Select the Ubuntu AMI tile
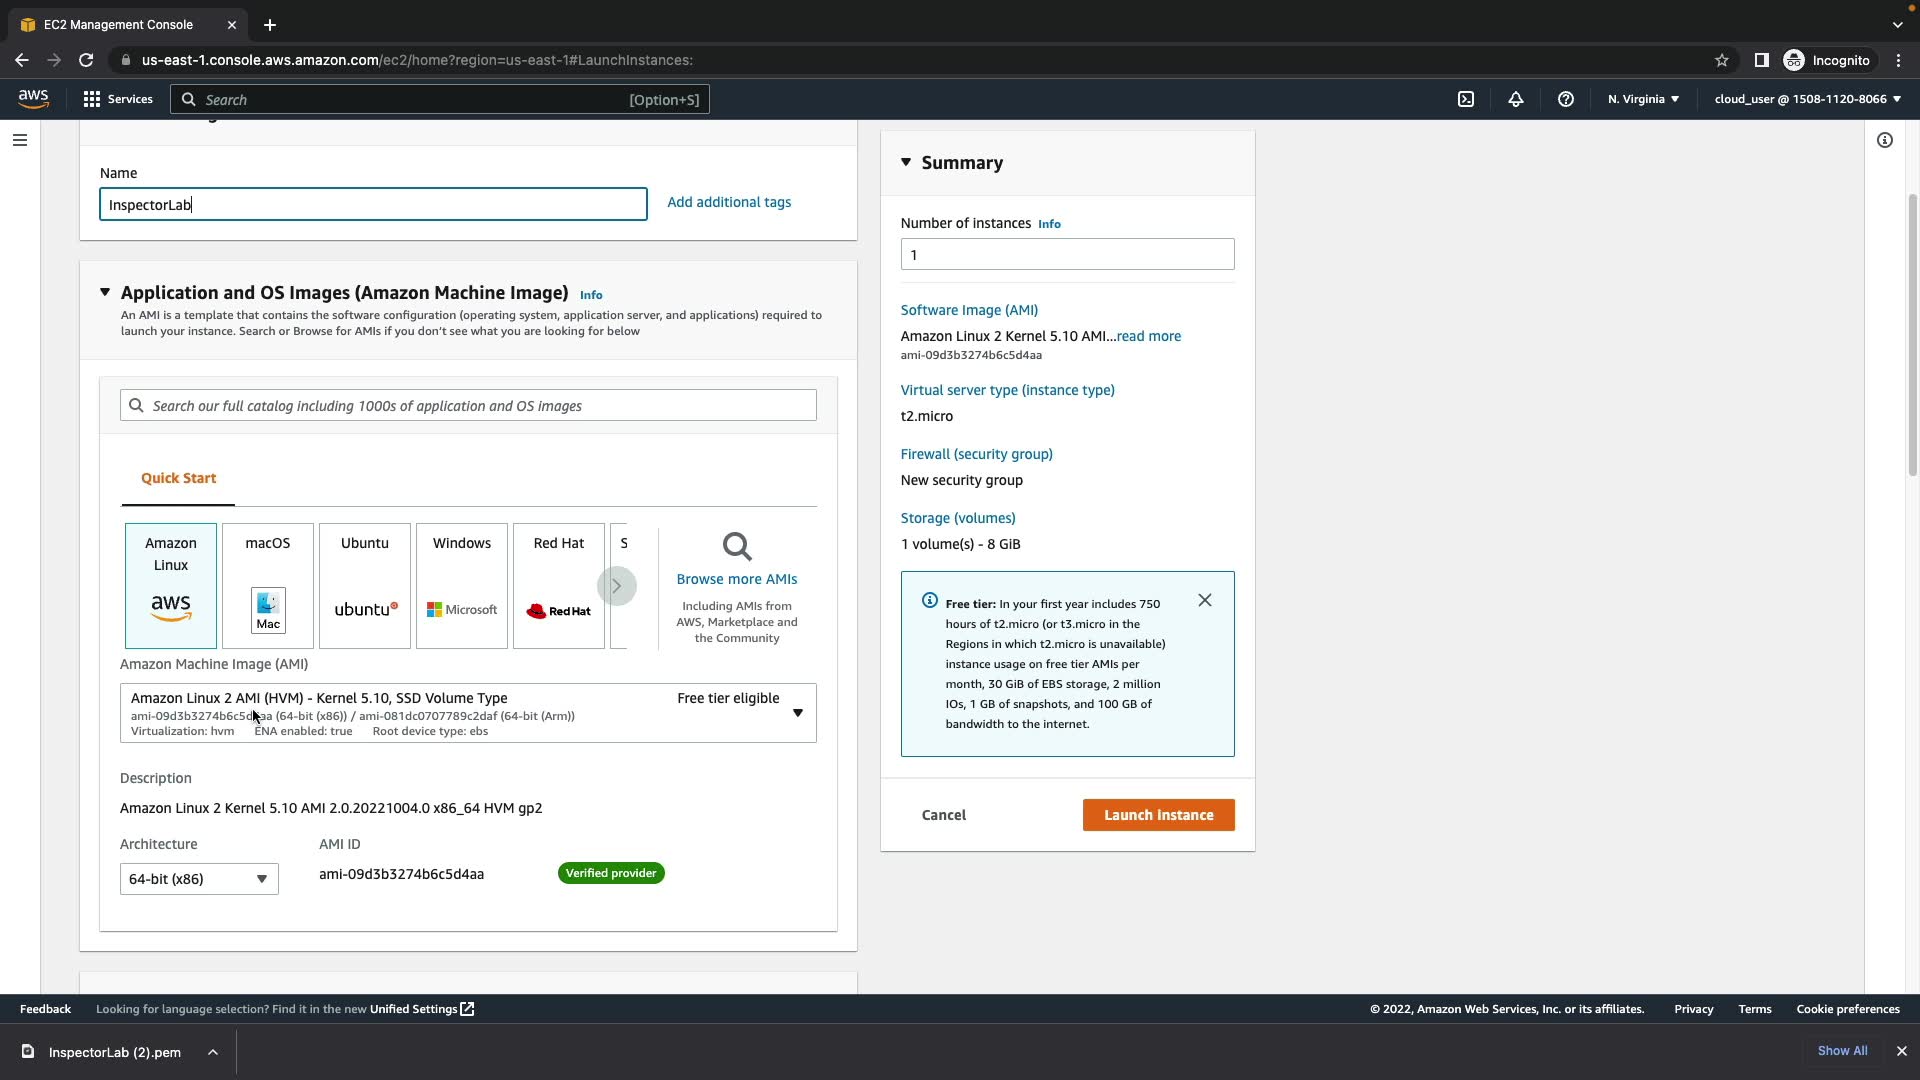Screen dimensions: 1920x1080 pyautogui.click(x=365, y=586)
